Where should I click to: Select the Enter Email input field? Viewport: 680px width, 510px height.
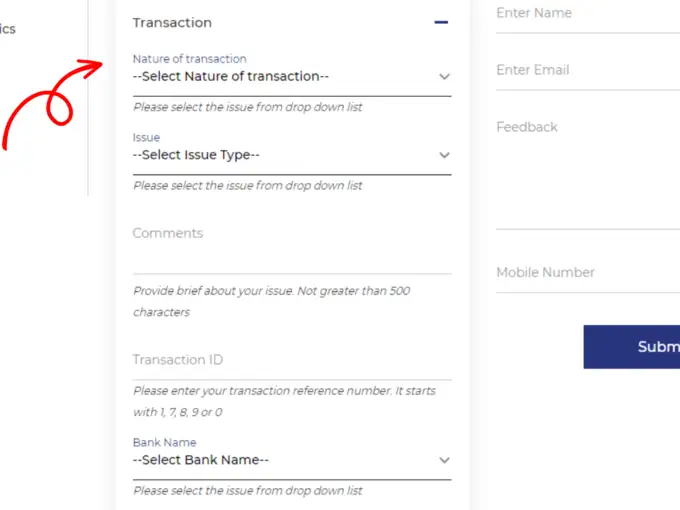pos(587,70)
